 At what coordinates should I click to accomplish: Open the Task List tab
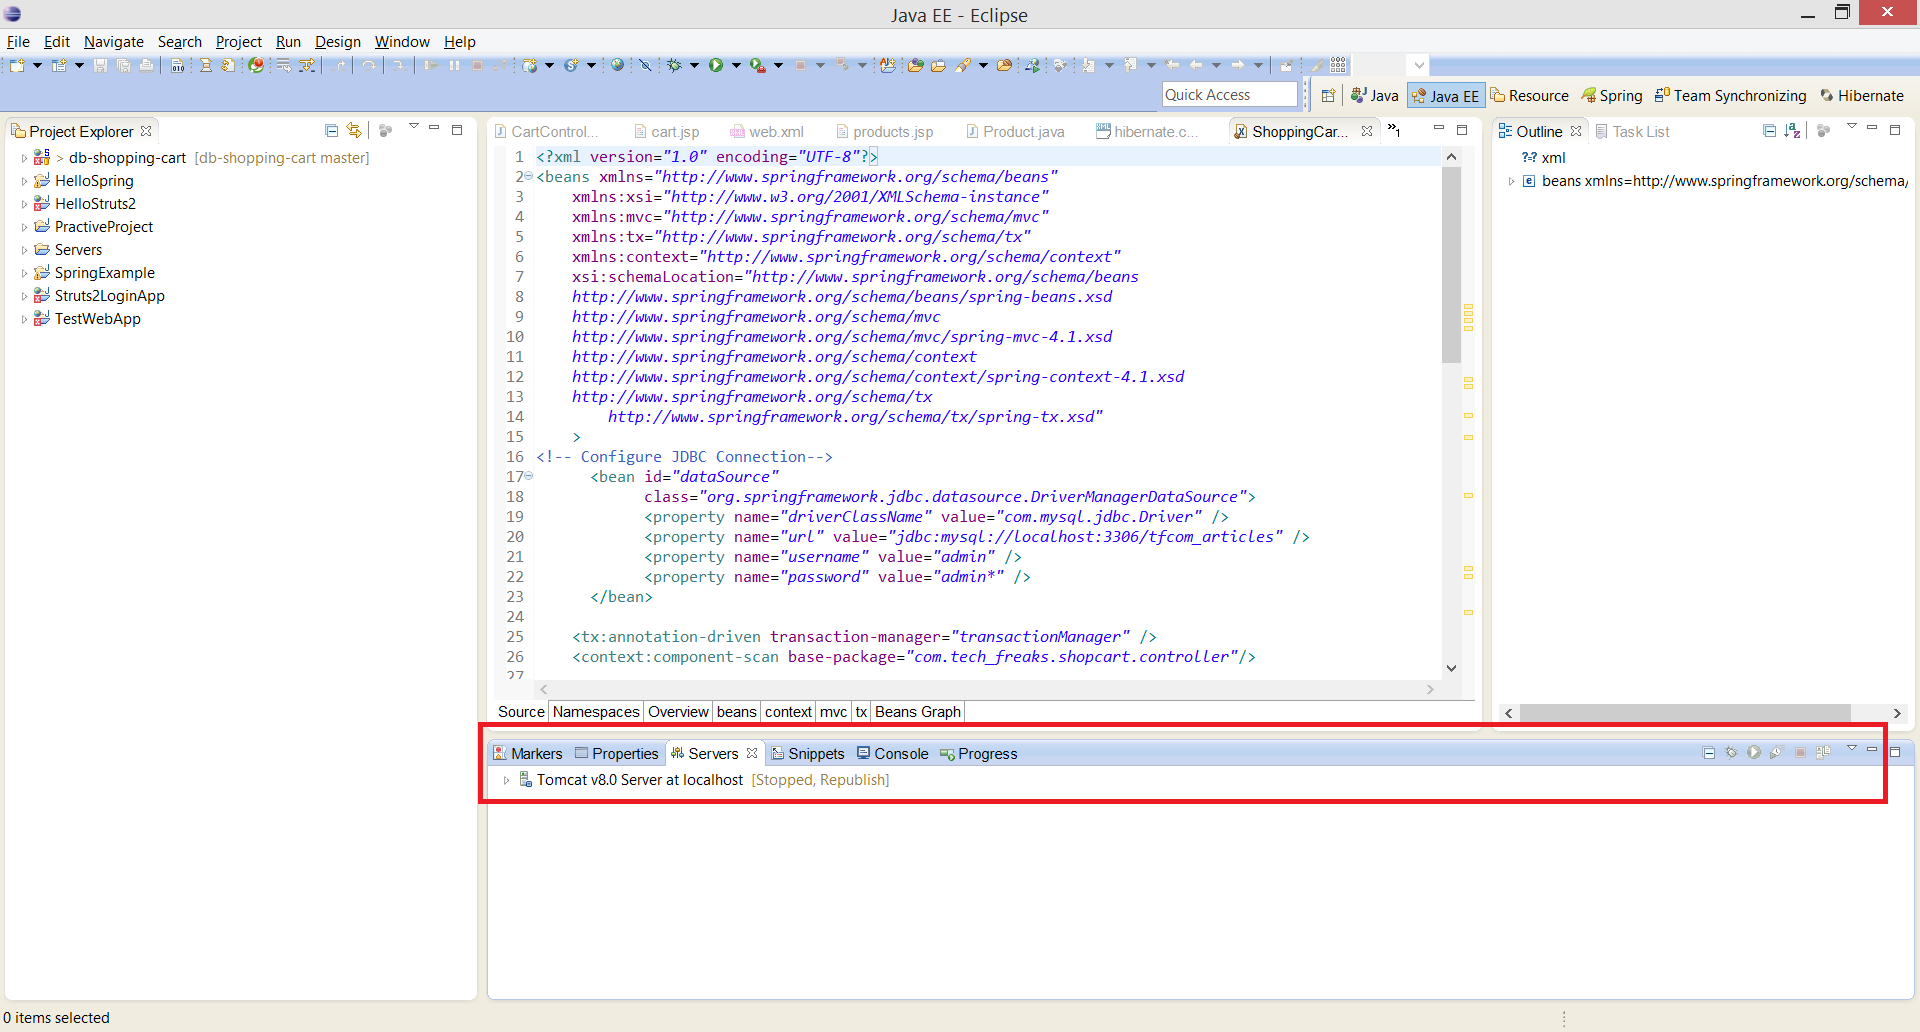tap(1632, 131)
